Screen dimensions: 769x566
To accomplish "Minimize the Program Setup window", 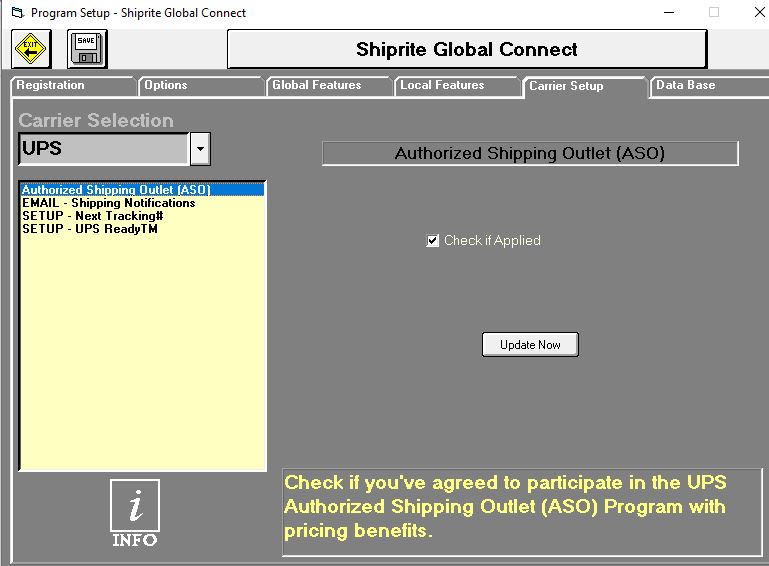I will (x=669, y=13).
